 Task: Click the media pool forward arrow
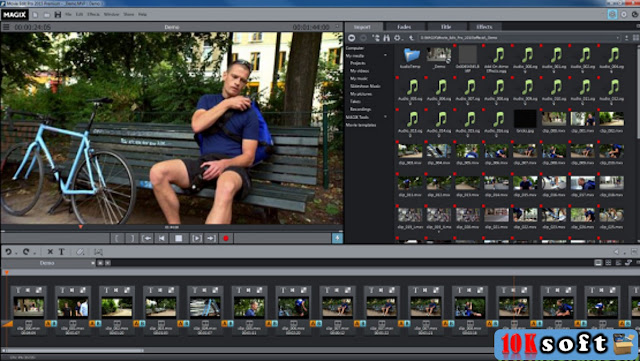click(363, 38)
